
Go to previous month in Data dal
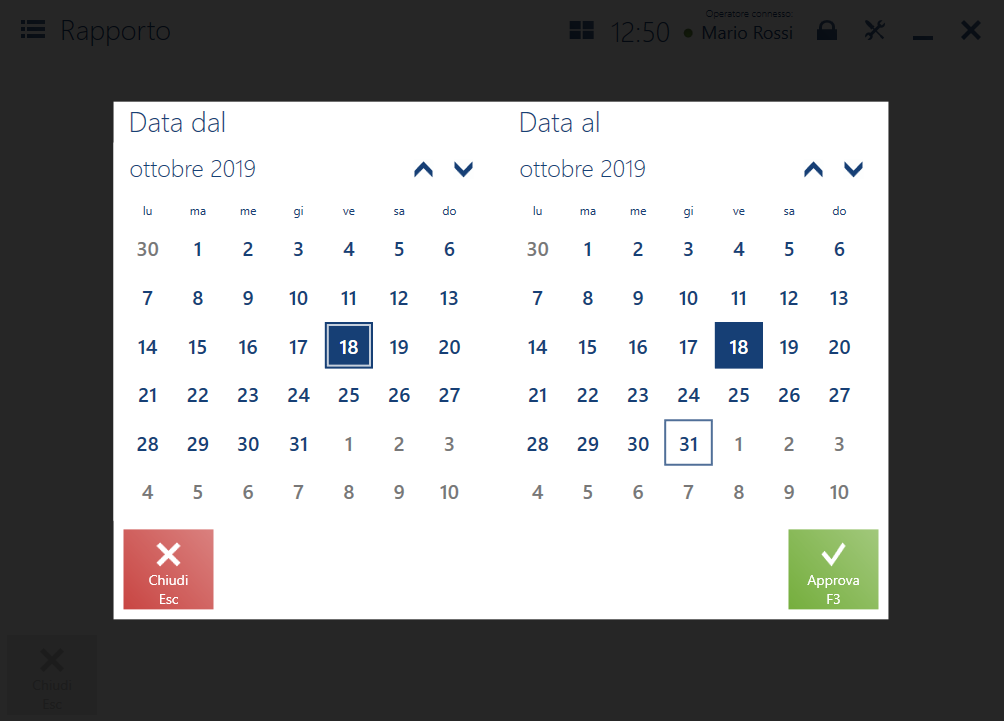(423, 170)
